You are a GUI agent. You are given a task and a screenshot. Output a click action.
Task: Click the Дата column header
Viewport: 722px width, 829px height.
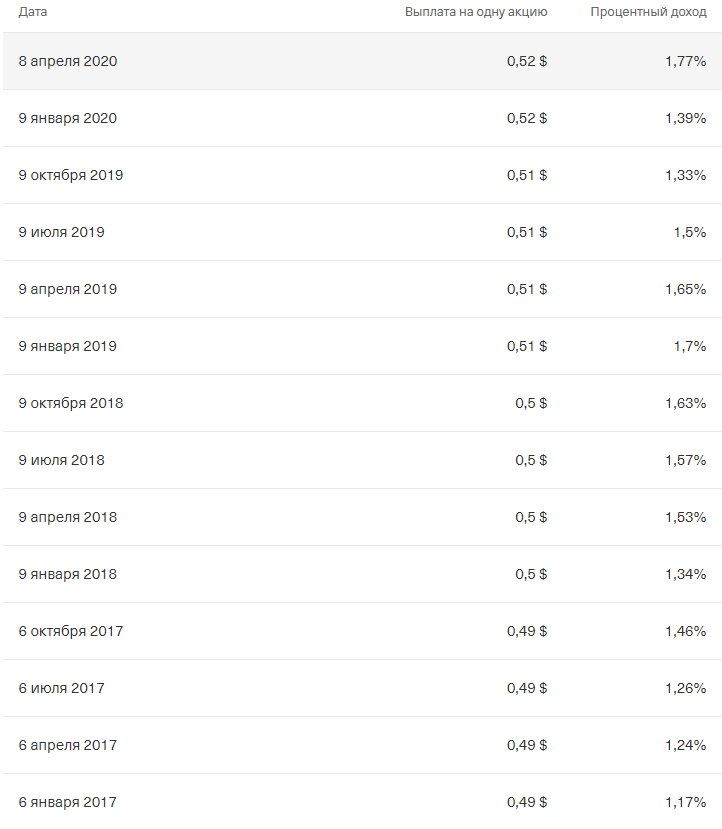[33, 12]
